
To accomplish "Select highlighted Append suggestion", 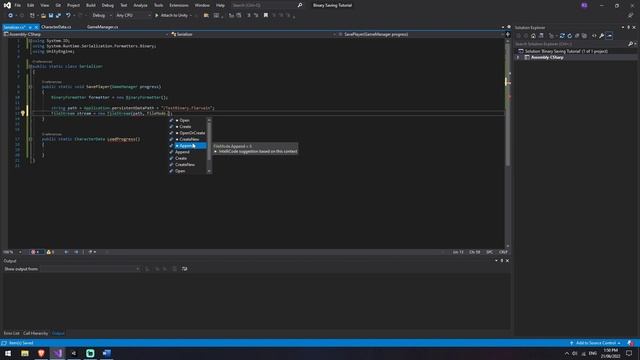I will click(188, 146).
